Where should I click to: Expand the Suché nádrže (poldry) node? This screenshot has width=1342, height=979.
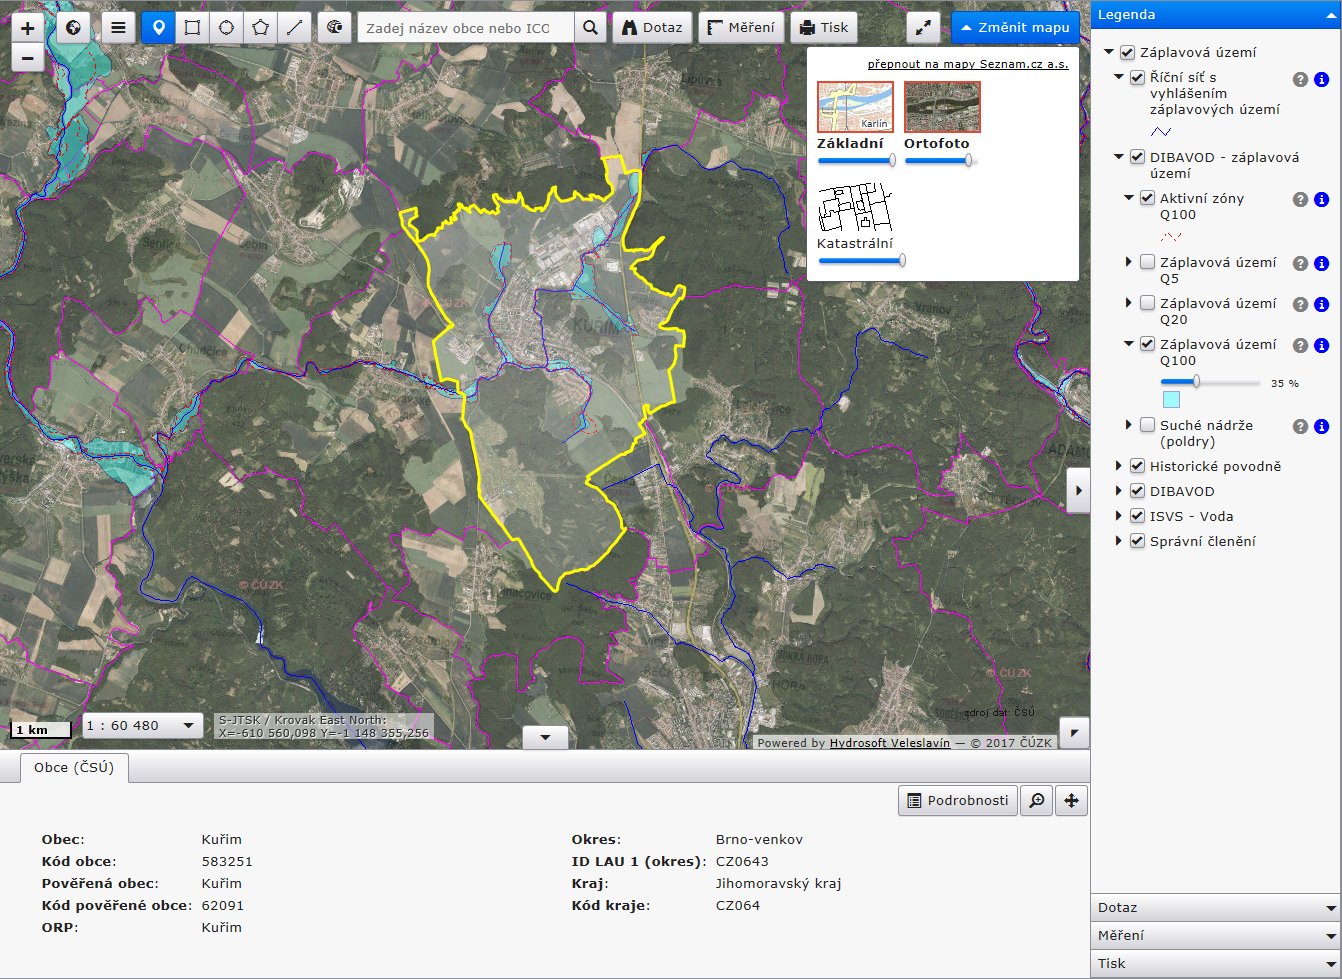[1129, 425]
